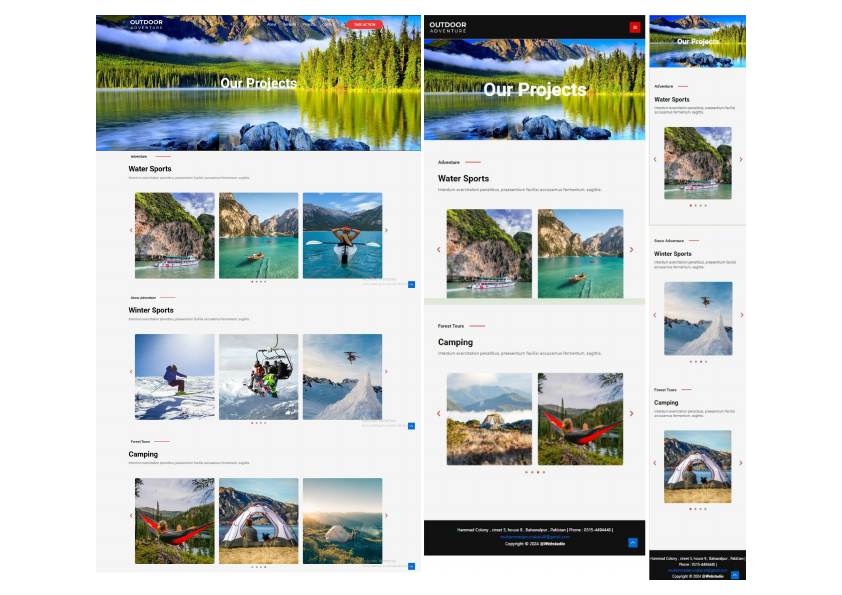Click the Forest Tours label in tablet view

coord(451,326)
